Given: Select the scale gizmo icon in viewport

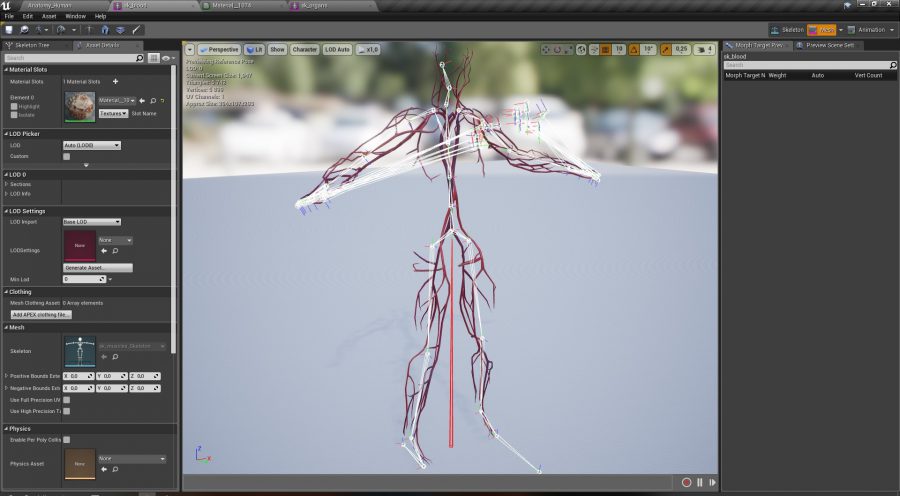Looking at the screenshot, I should (569, 50).
